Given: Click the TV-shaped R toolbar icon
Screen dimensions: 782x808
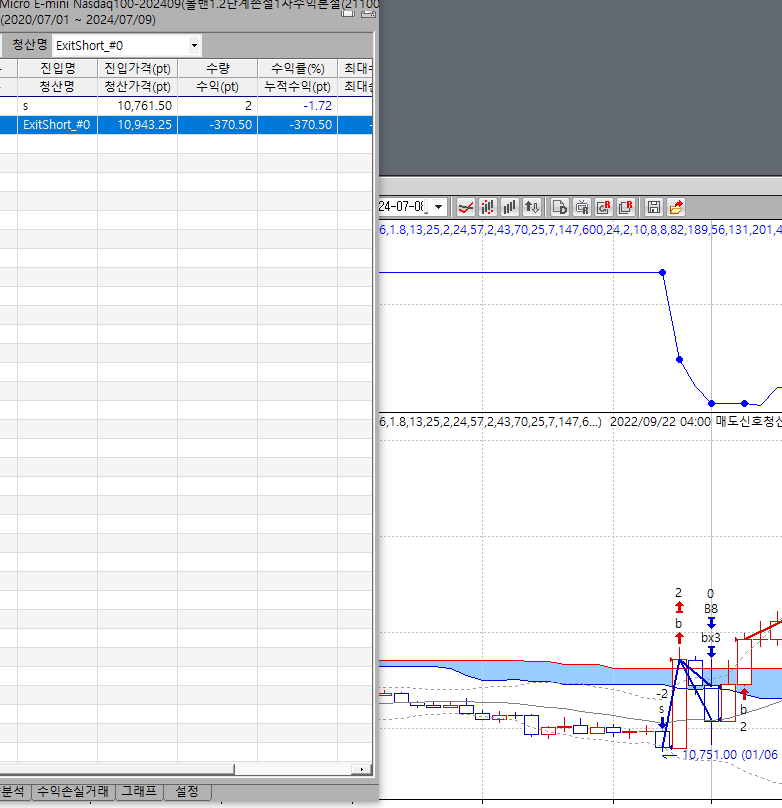Looking at the screenshot, I should [x=582, y=207].
